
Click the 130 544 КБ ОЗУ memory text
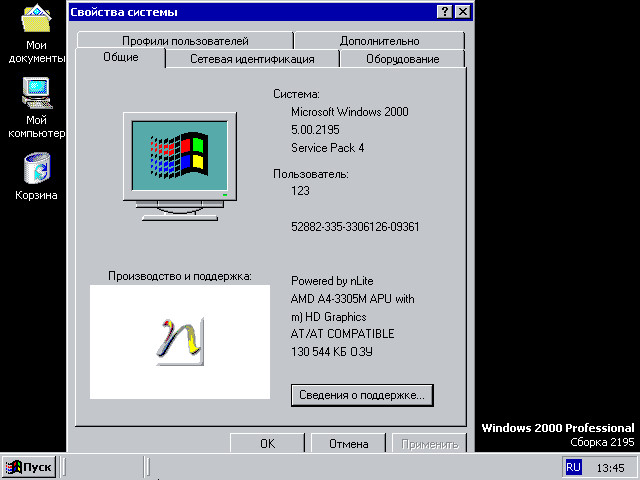click(x=331, y=352)
